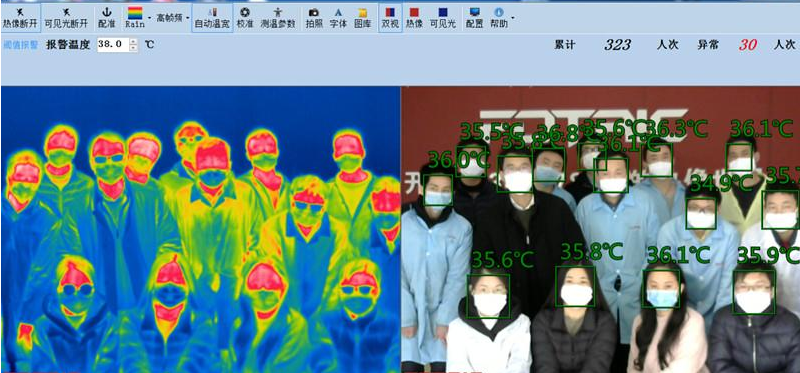This screenshot has height=373, width=800.
Task: Take a snapshot with 拍照 camera icon
Action: (x=314, y=18)
